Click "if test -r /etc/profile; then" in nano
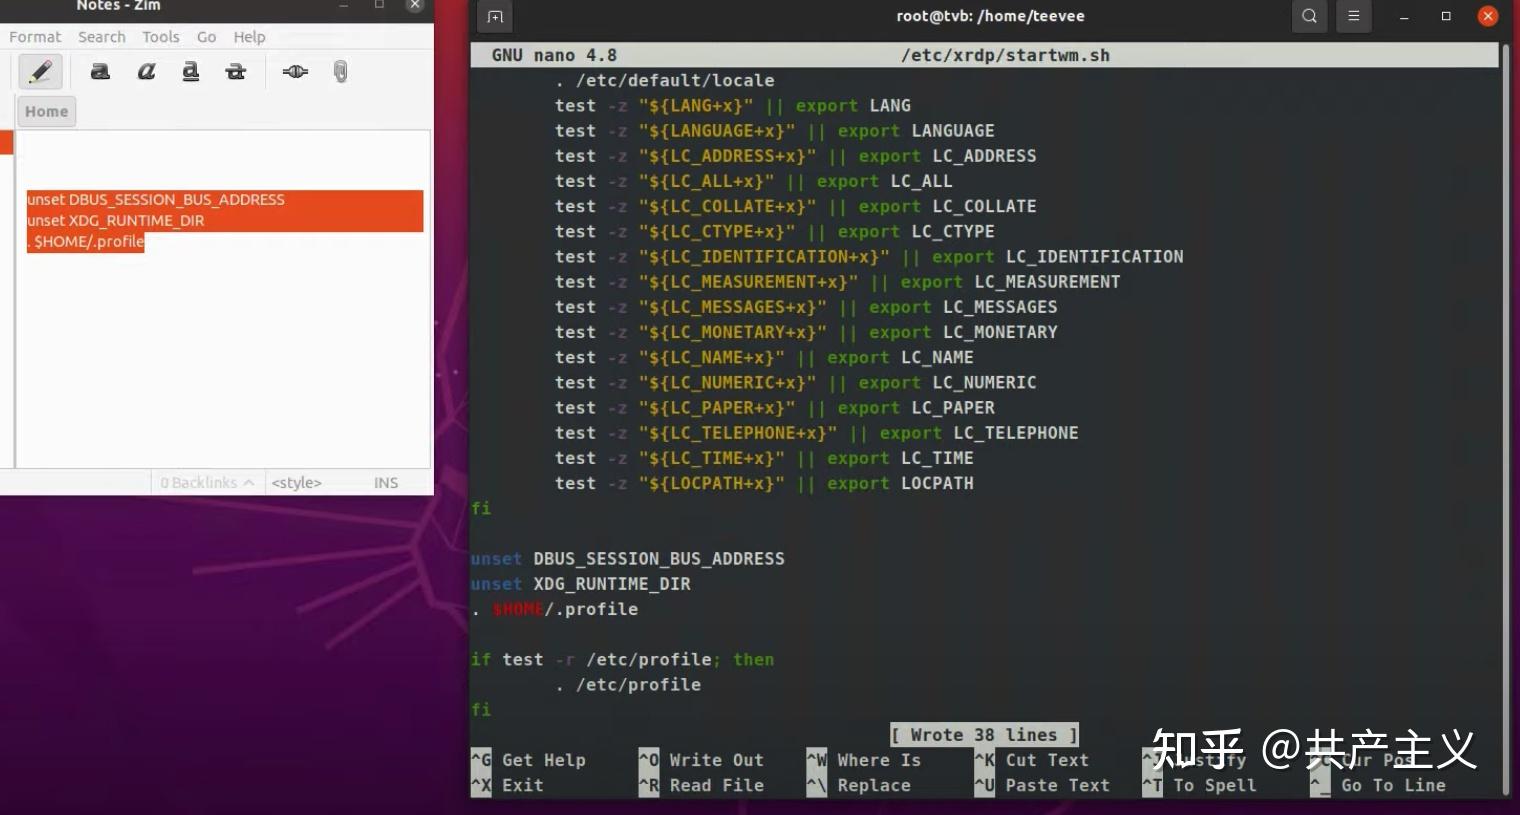 (623, 660)
